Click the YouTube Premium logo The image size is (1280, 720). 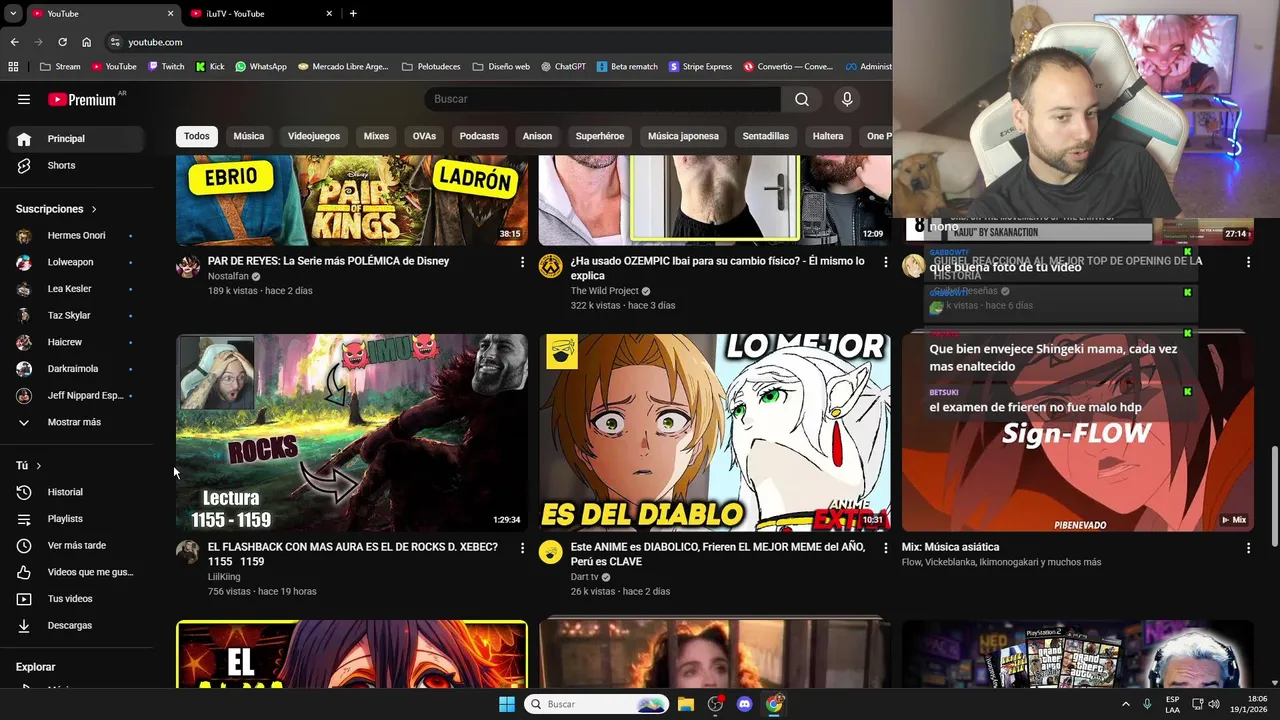coord(82,99)
